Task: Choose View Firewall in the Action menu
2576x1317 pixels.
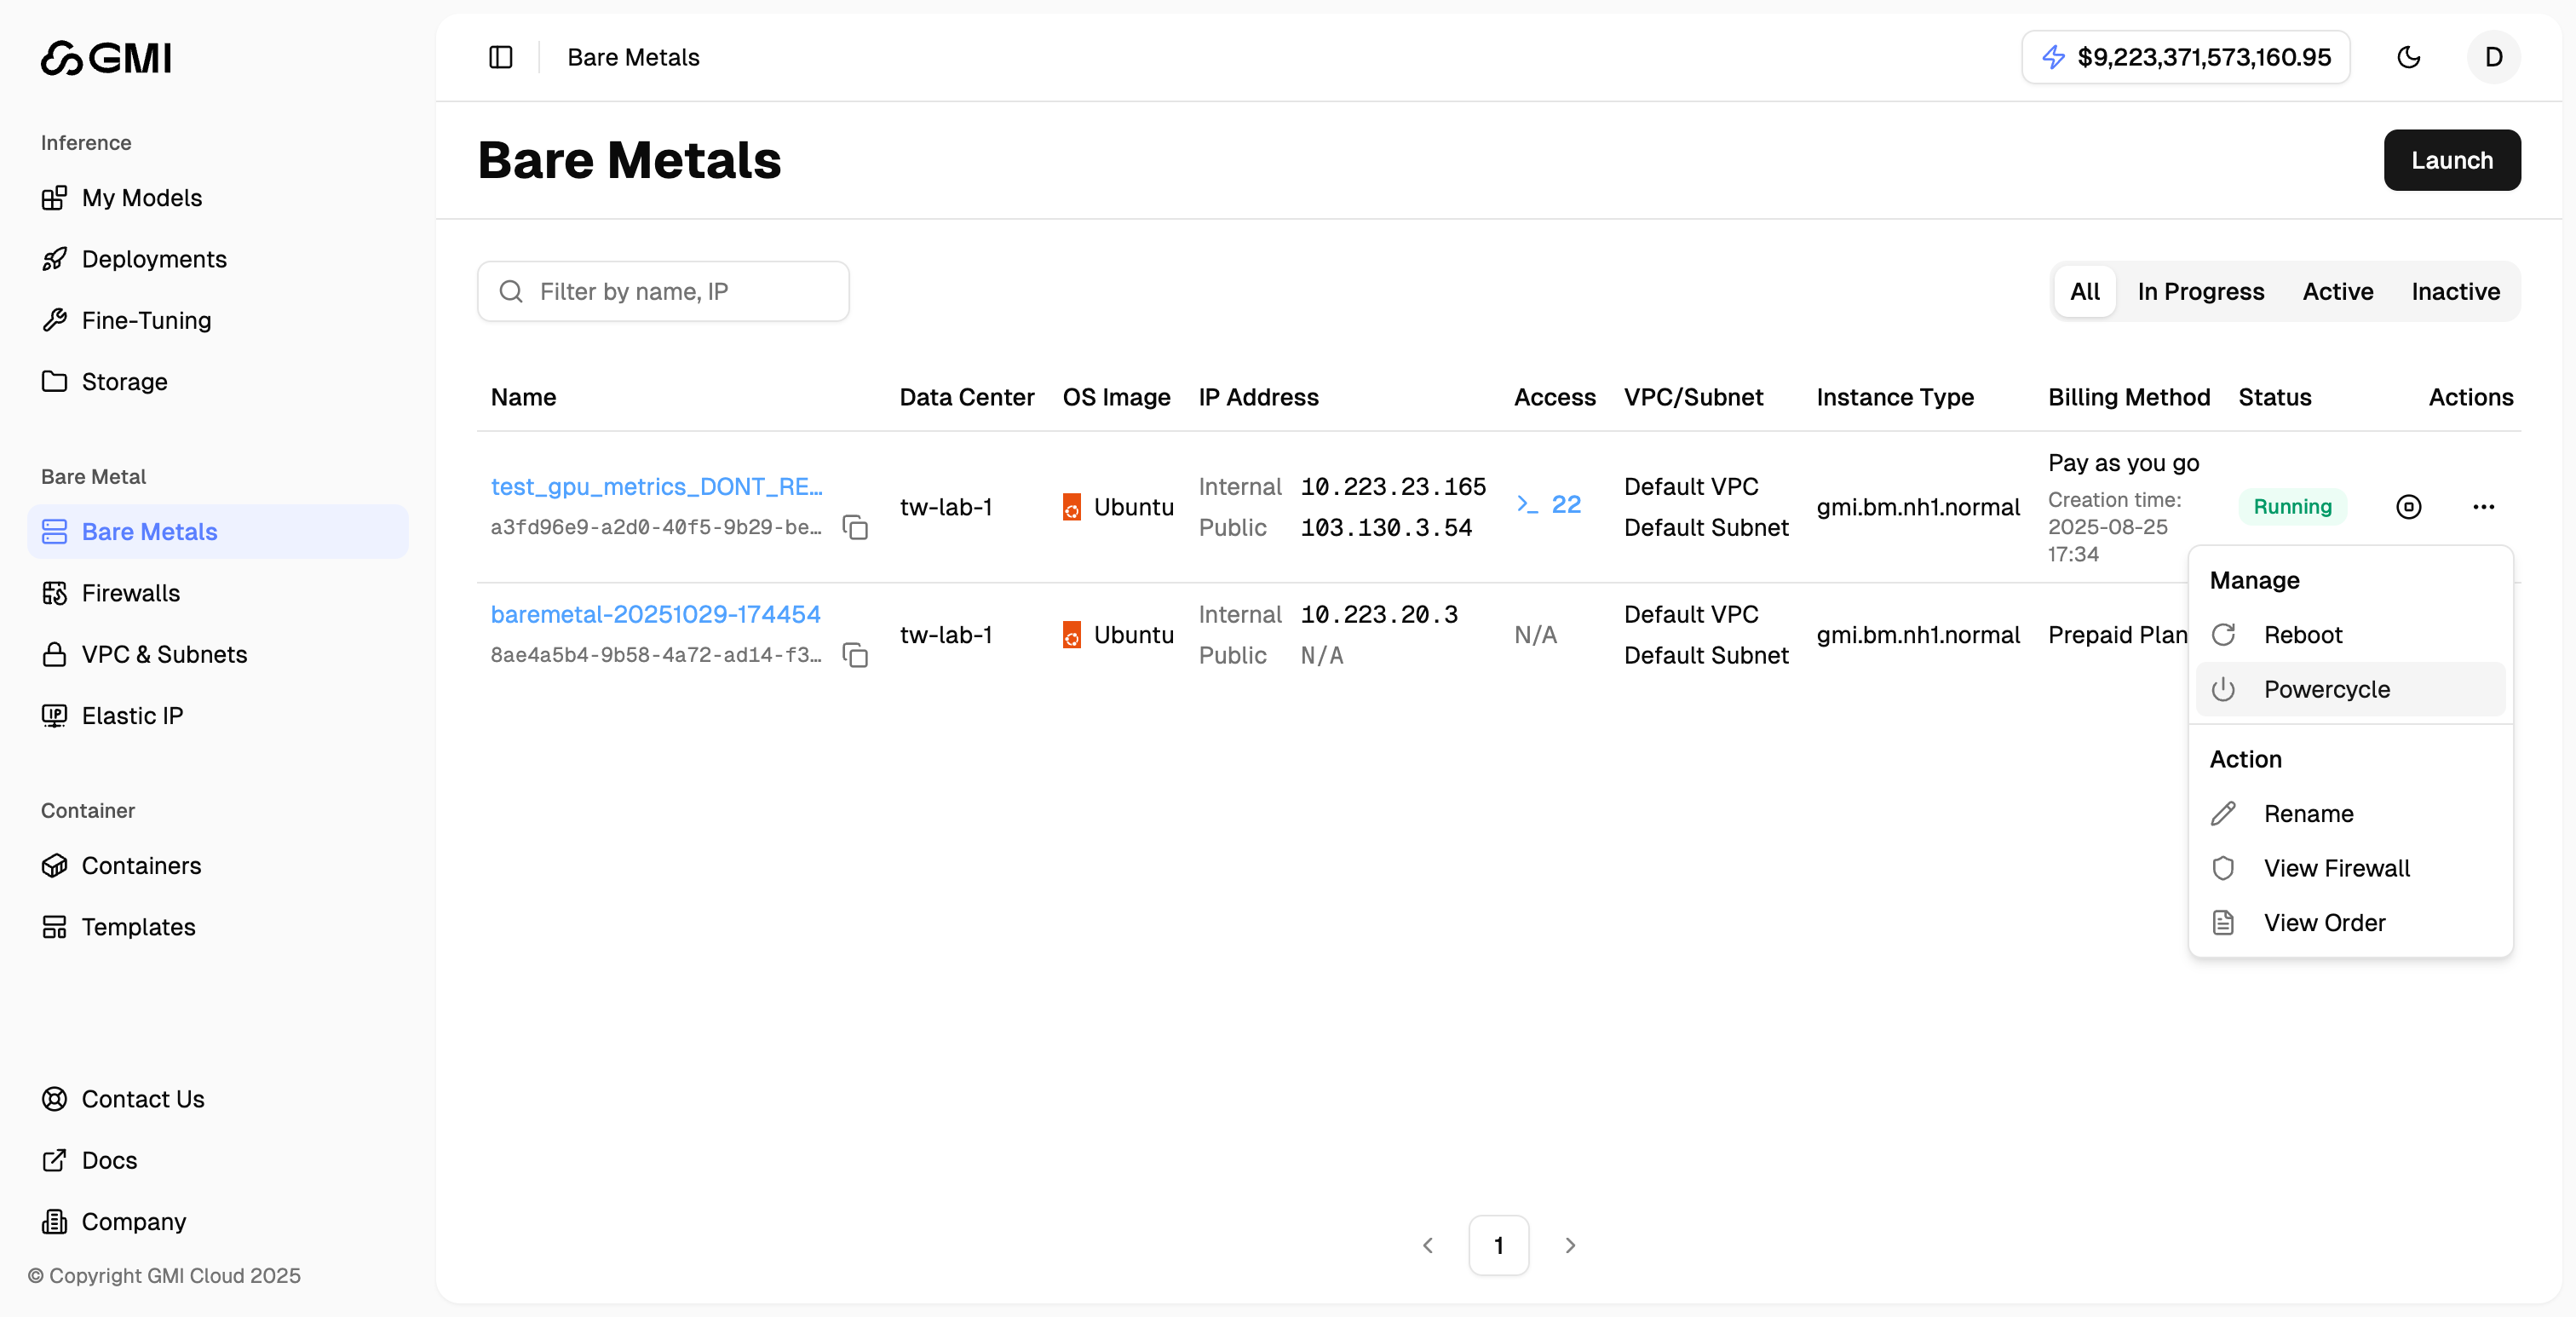Action: (2337, 868)
